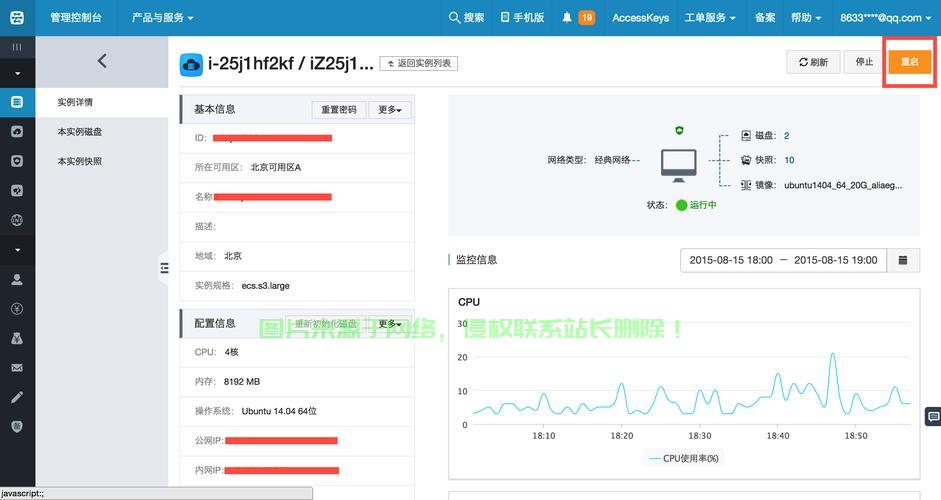Go to 管理控制台 in the top bar

point(76,17)
